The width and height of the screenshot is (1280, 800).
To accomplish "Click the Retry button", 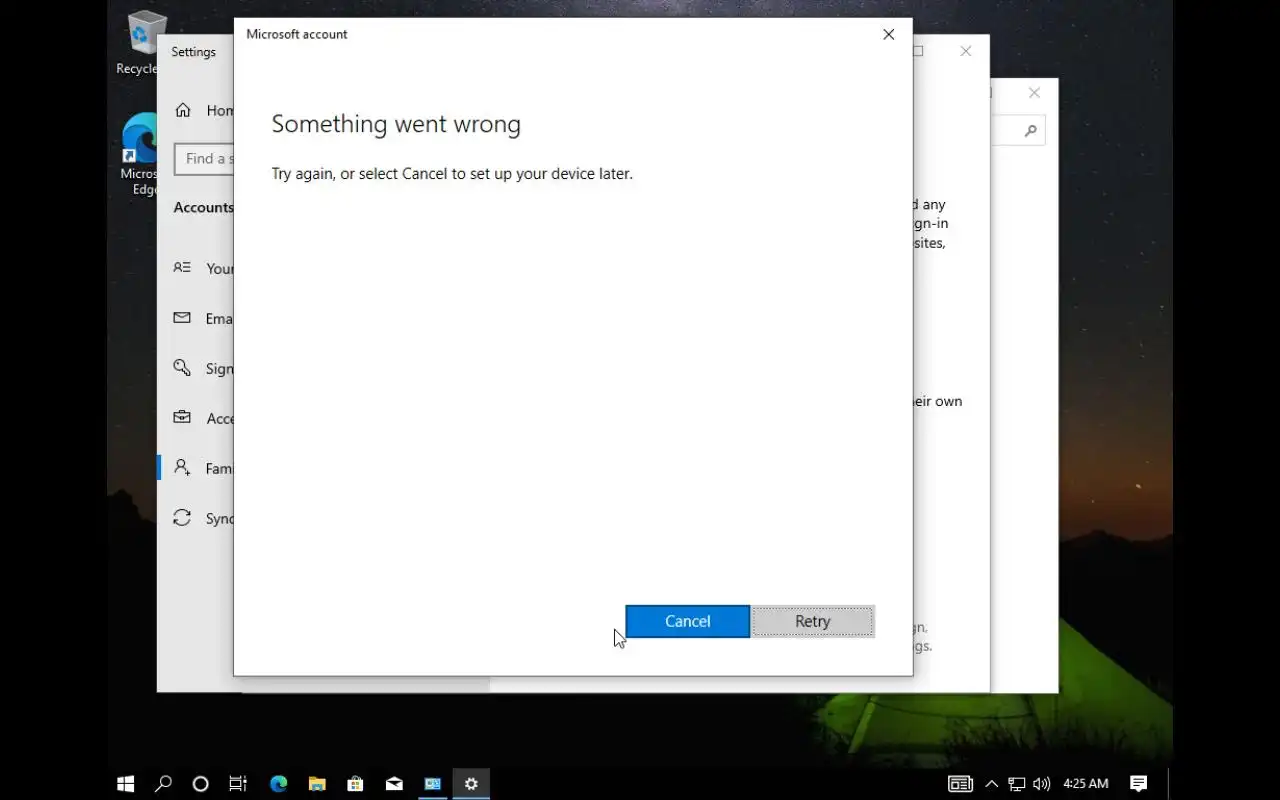I will coord(813,621).
